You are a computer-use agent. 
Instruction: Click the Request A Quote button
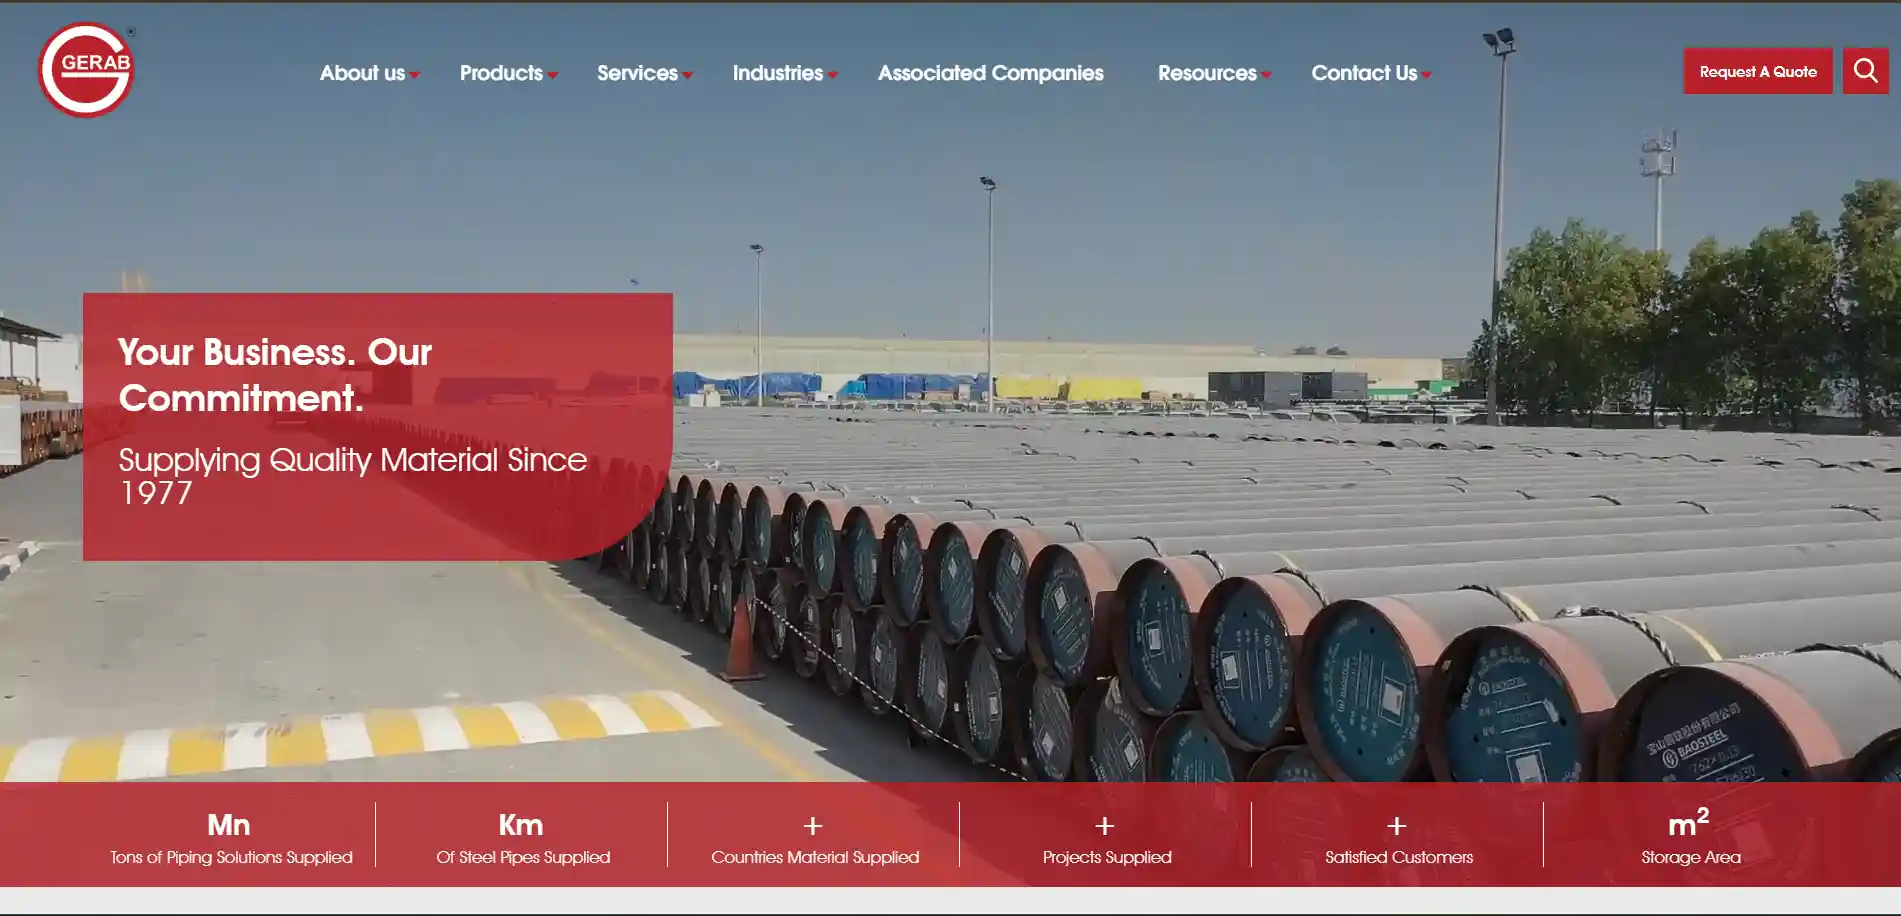(1758, 71)
